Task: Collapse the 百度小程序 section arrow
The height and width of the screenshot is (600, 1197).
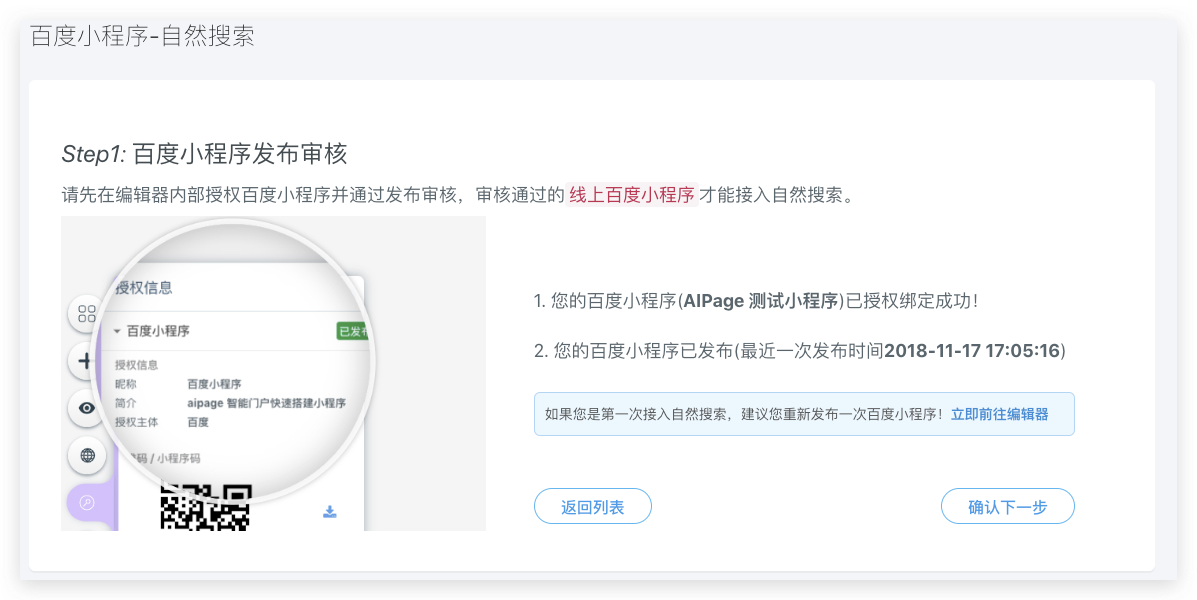Action: [x=117, y=331]
